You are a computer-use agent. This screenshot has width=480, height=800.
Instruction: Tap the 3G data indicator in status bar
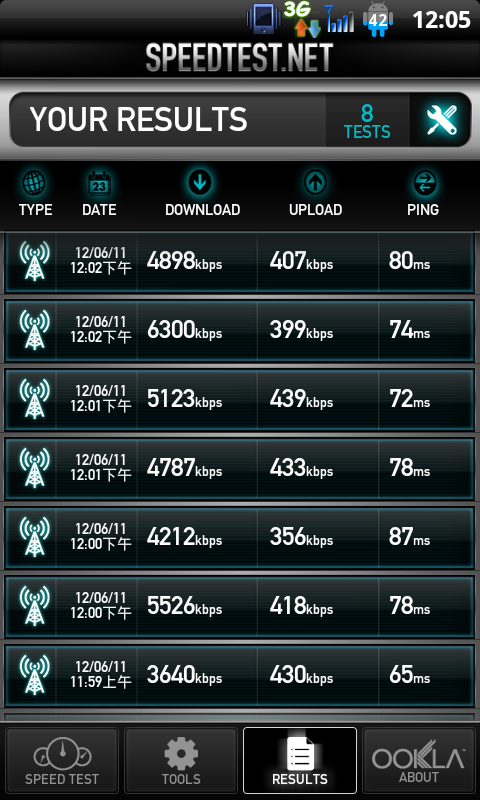301,19
